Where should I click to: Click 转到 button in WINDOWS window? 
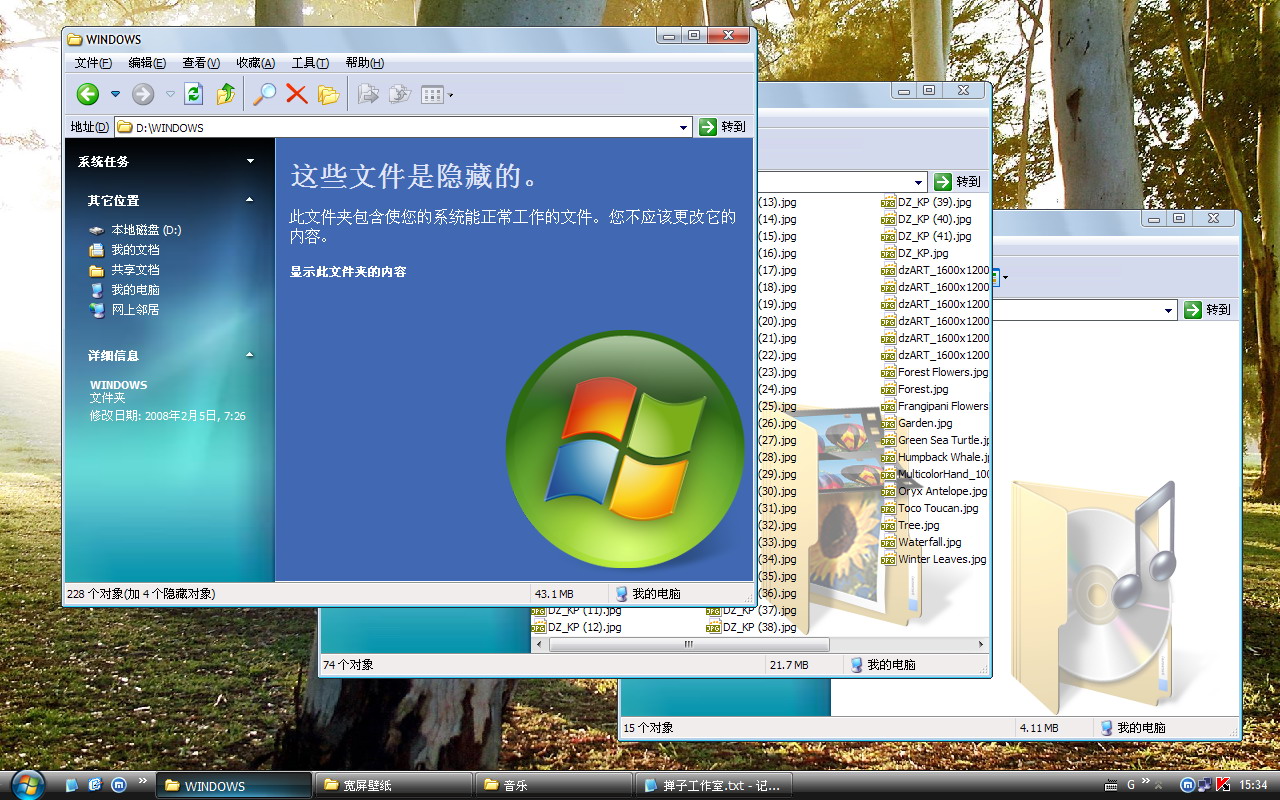click(x=723, y=127)
